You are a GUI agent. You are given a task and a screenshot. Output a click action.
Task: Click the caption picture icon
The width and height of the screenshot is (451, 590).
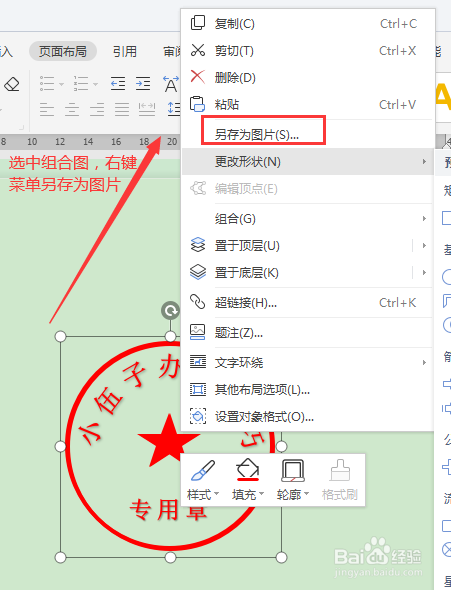click(197, 332)
